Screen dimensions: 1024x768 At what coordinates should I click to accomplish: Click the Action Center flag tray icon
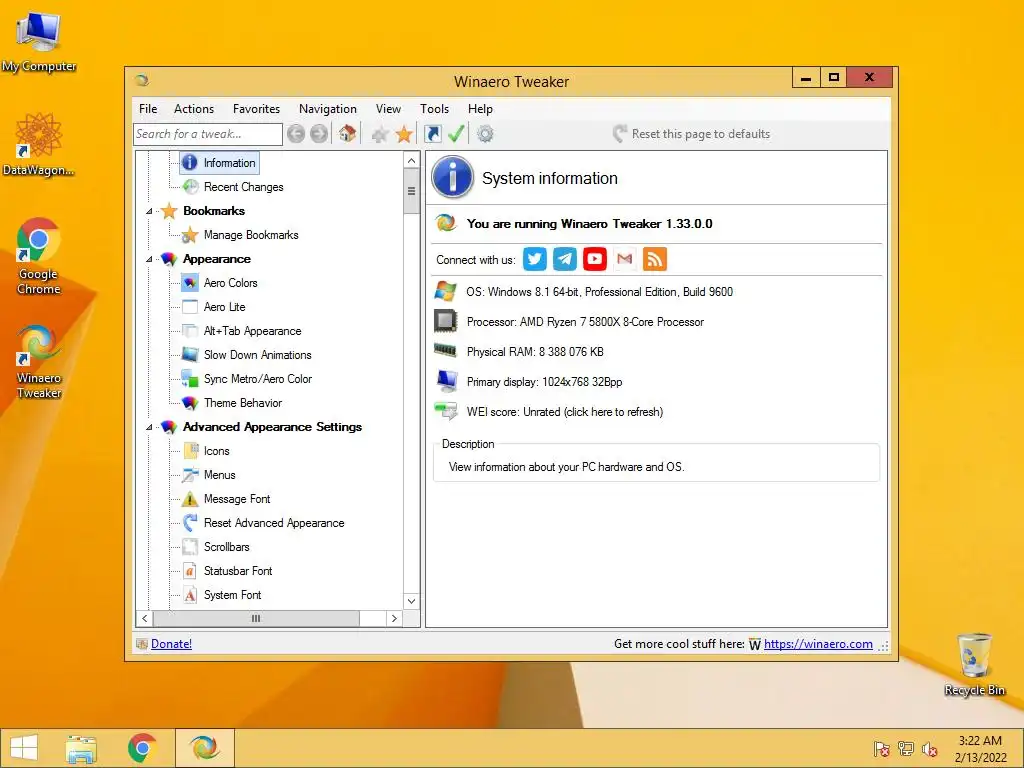tap(881, 749)
